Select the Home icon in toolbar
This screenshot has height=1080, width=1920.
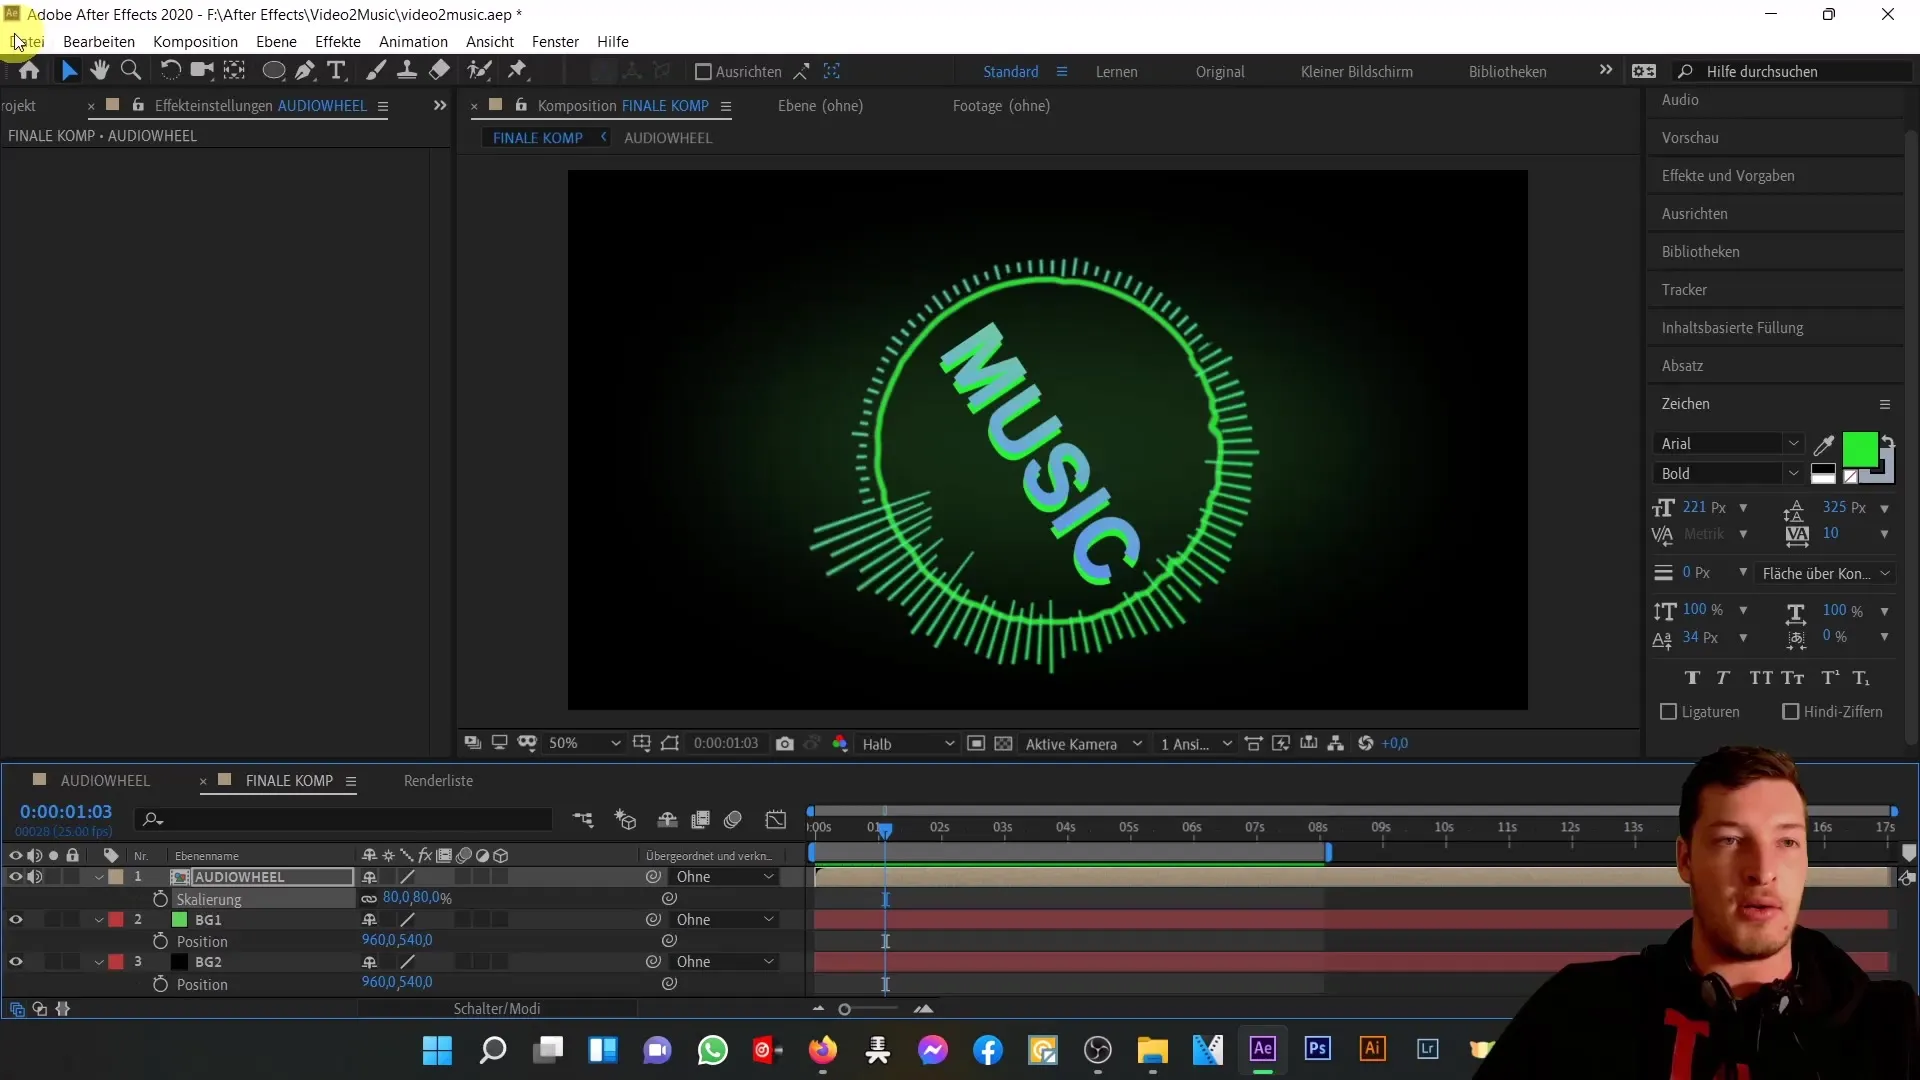click(x=29, y=71)
